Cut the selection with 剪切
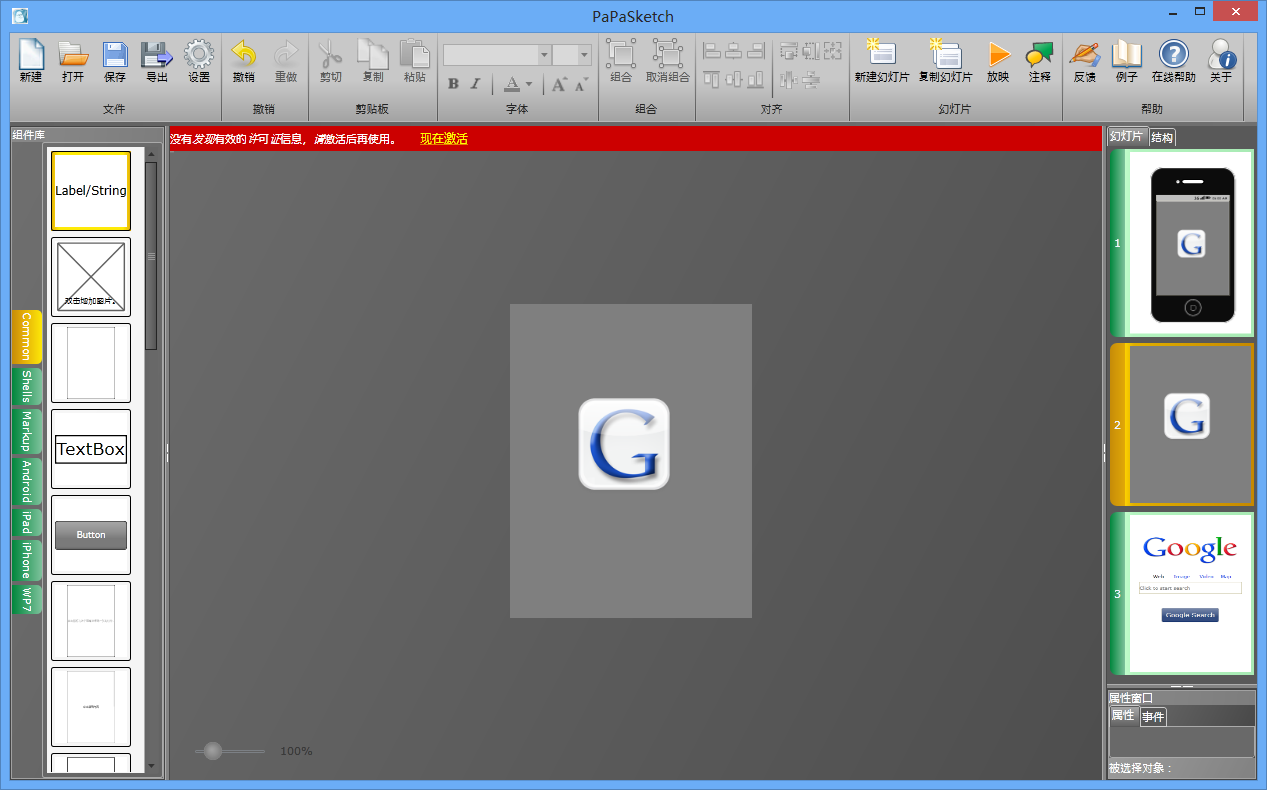Viewport: 1267px width, 790px height. 330,61
